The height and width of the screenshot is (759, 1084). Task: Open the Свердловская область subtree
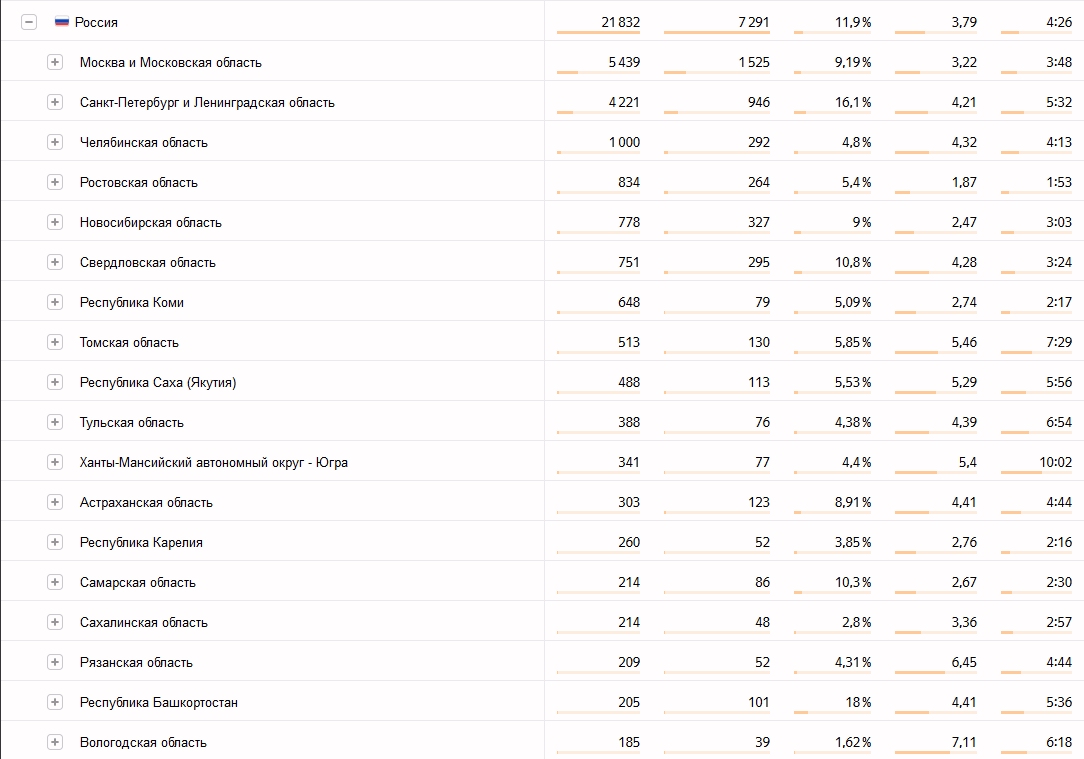[55, 262]
